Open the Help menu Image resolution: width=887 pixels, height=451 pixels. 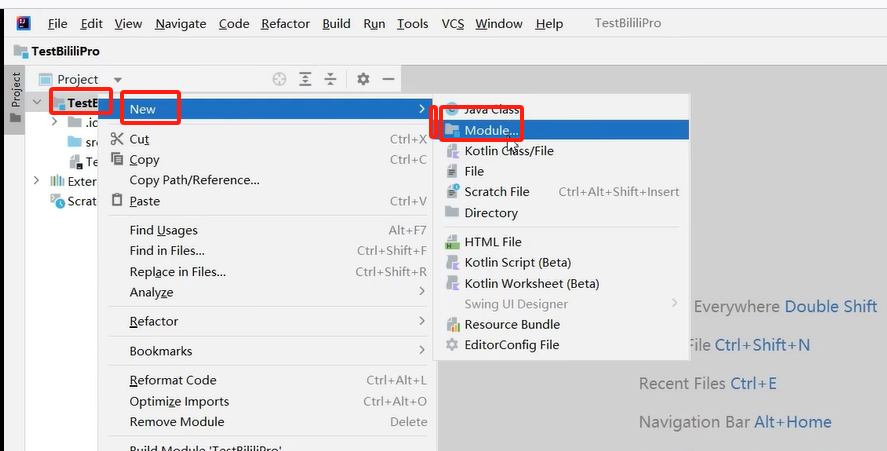(549, 24)
